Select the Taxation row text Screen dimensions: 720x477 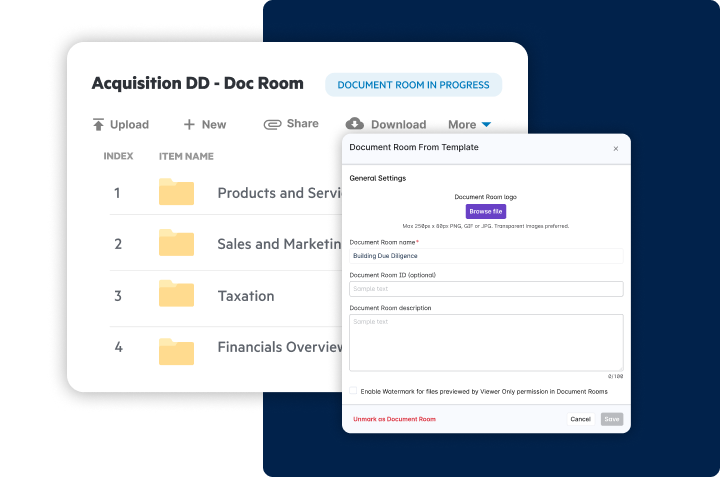[x=246, y=296]
